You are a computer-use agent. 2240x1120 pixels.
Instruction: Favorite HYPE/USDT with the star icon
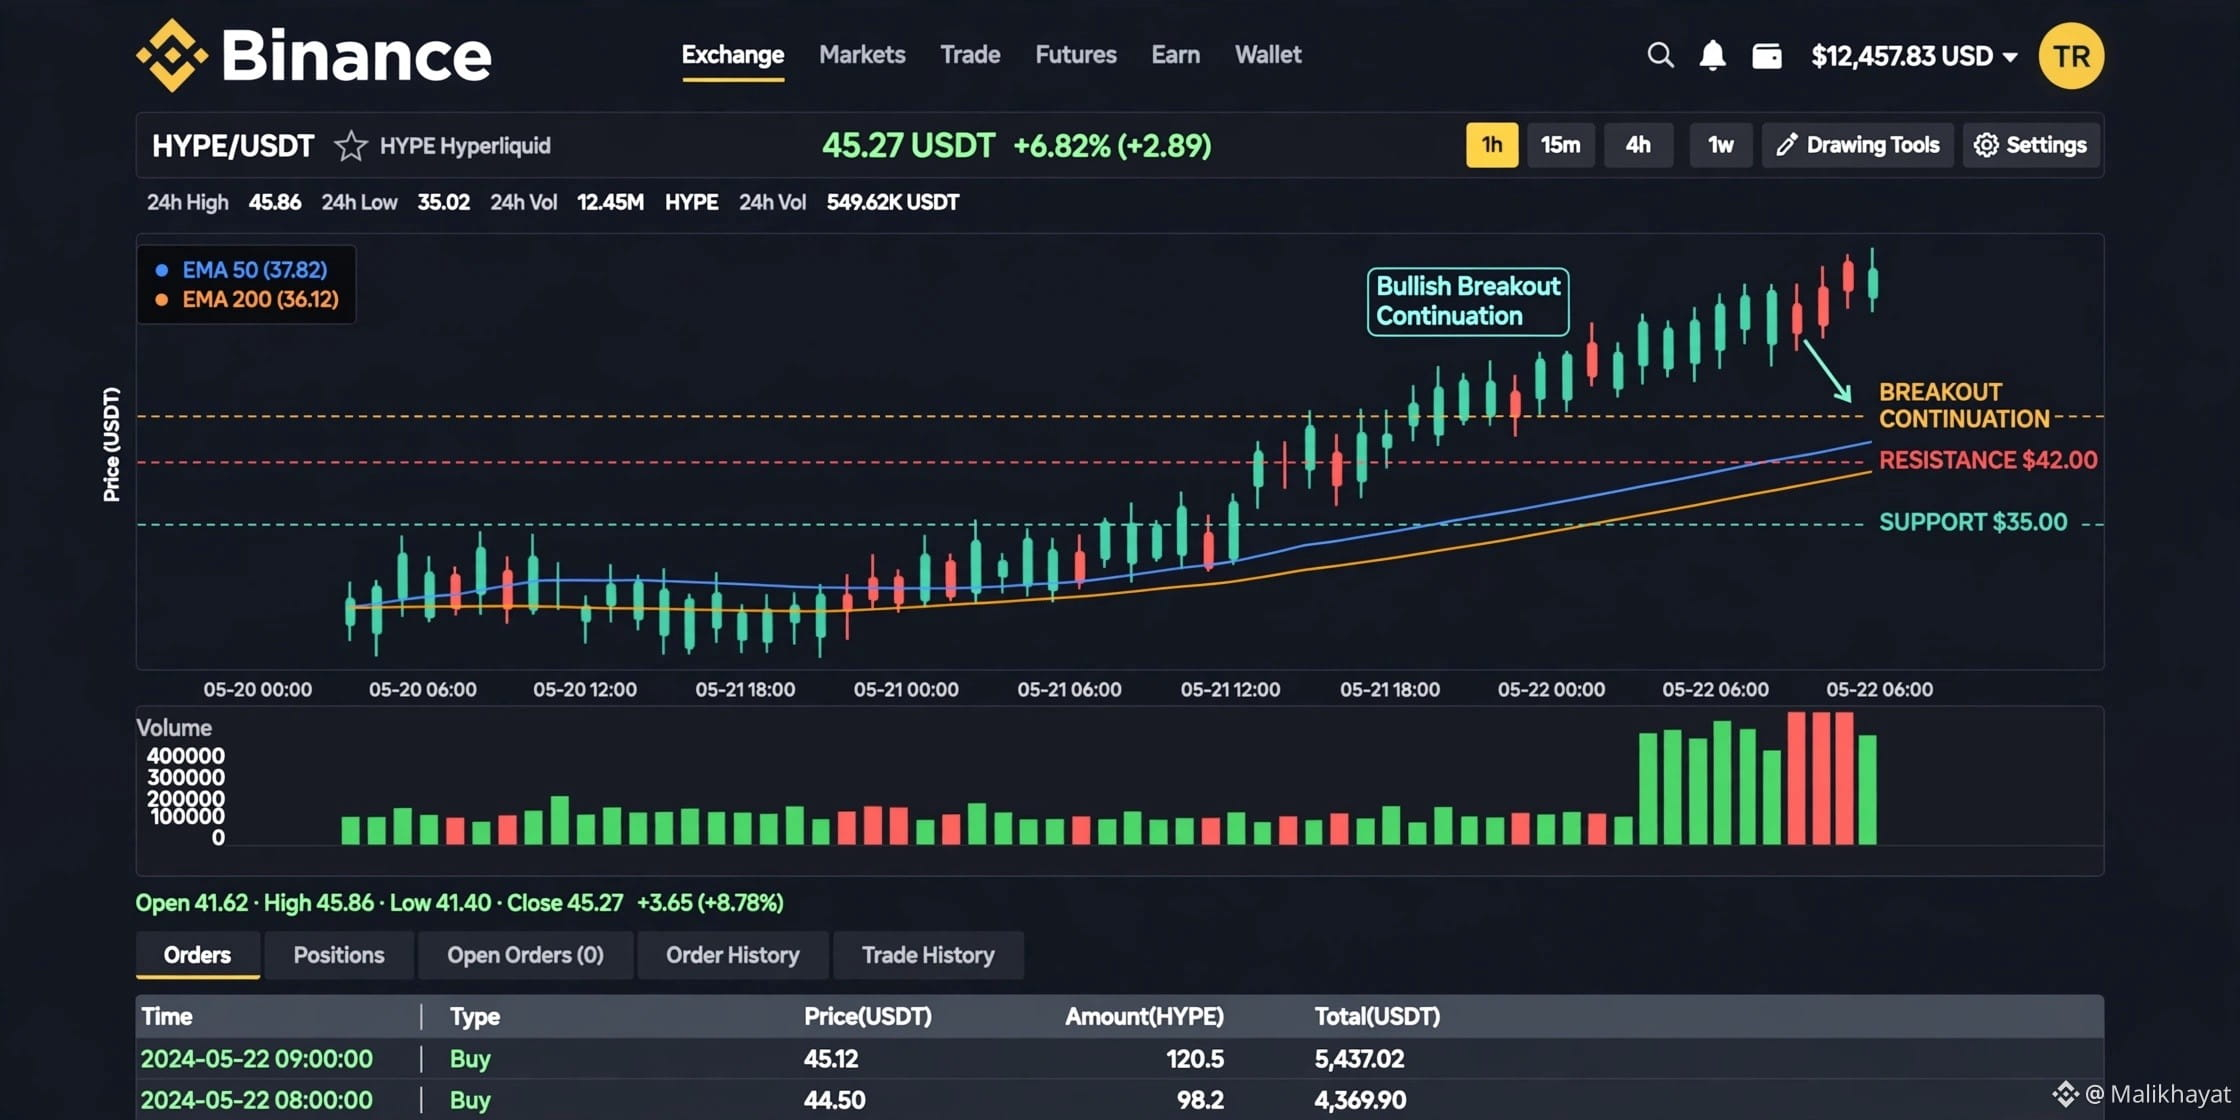point(350,146)
